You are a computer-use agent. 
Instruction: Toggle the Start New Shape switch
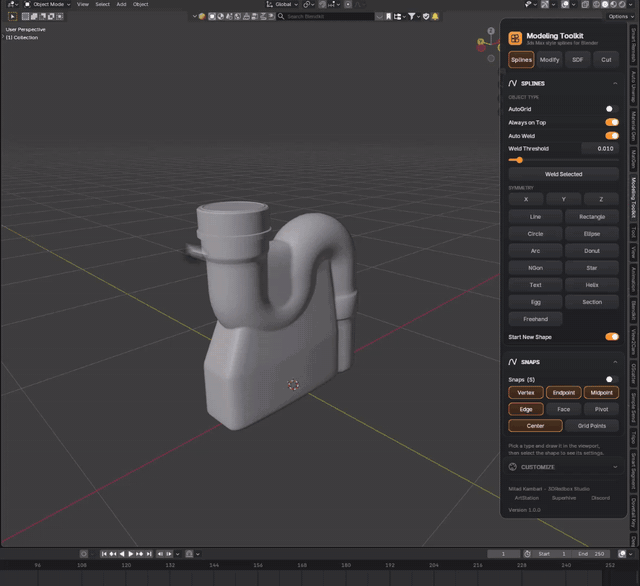tap(612, 337)
